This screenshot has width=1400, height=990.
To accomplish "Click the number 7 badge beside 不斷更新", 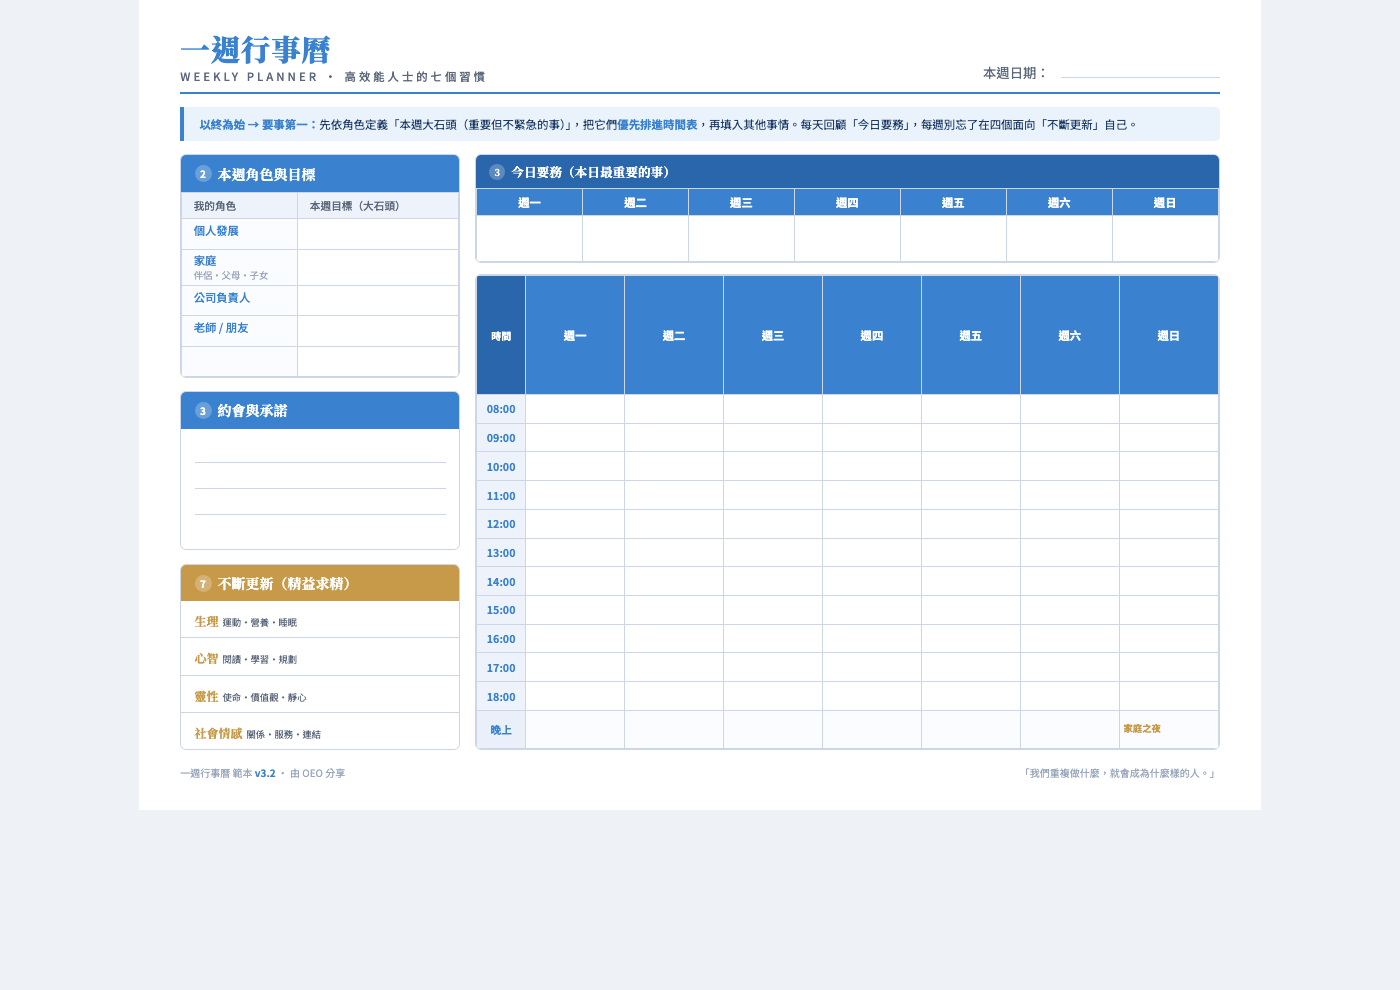I will click(x=203, y=584).
